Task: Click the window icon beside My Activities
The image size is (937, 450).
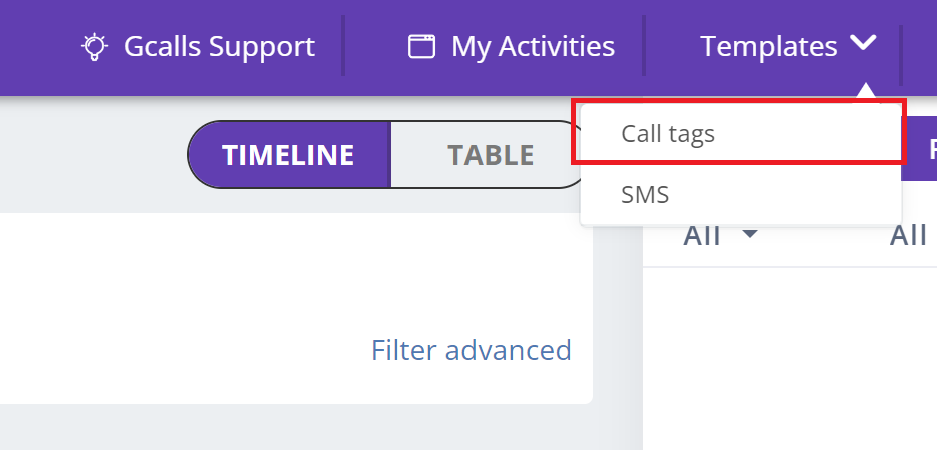Action: pos(421,46)
